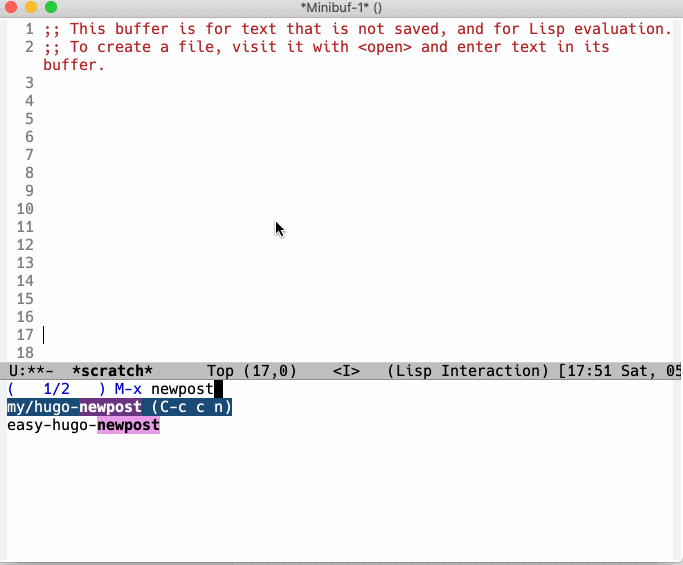Screen dimensions: 683x565
Task: Click the *scratch* buffer name in mode line
Action: [x=112, y=371]
